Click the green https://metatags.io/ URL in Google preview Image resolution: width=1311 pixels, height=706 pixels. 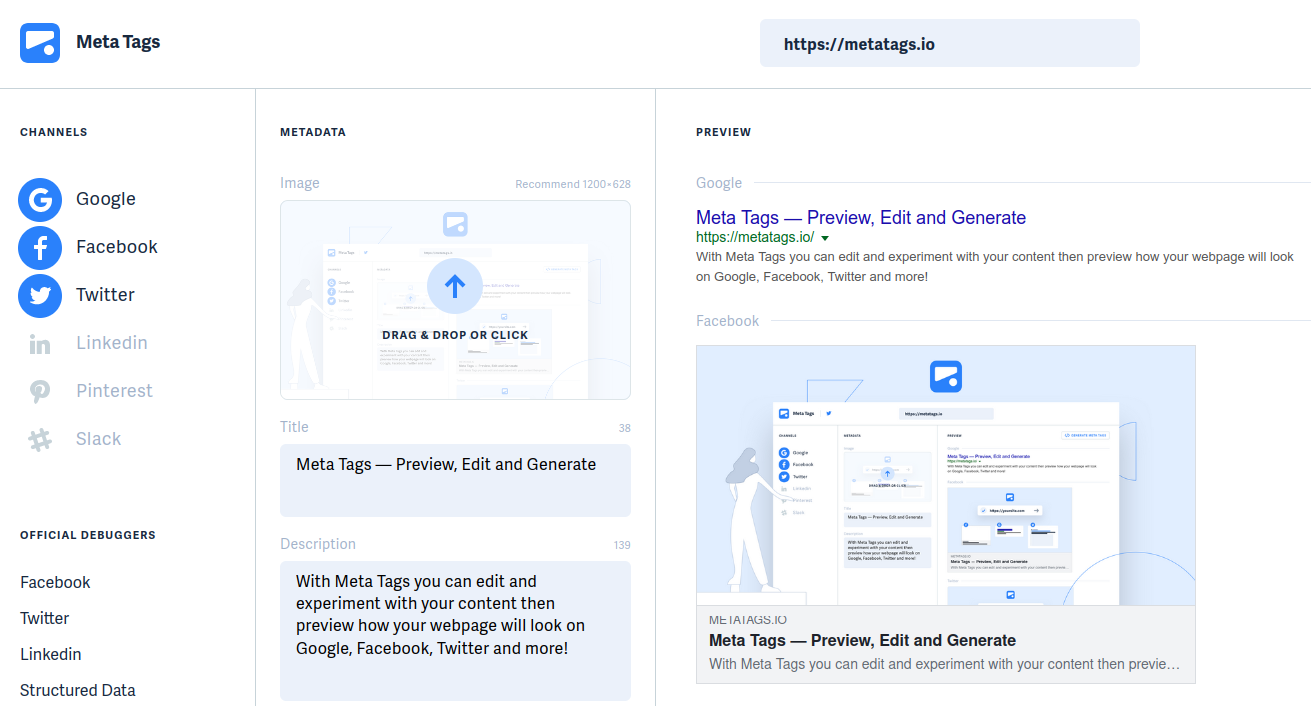click(x=755, y=237)
